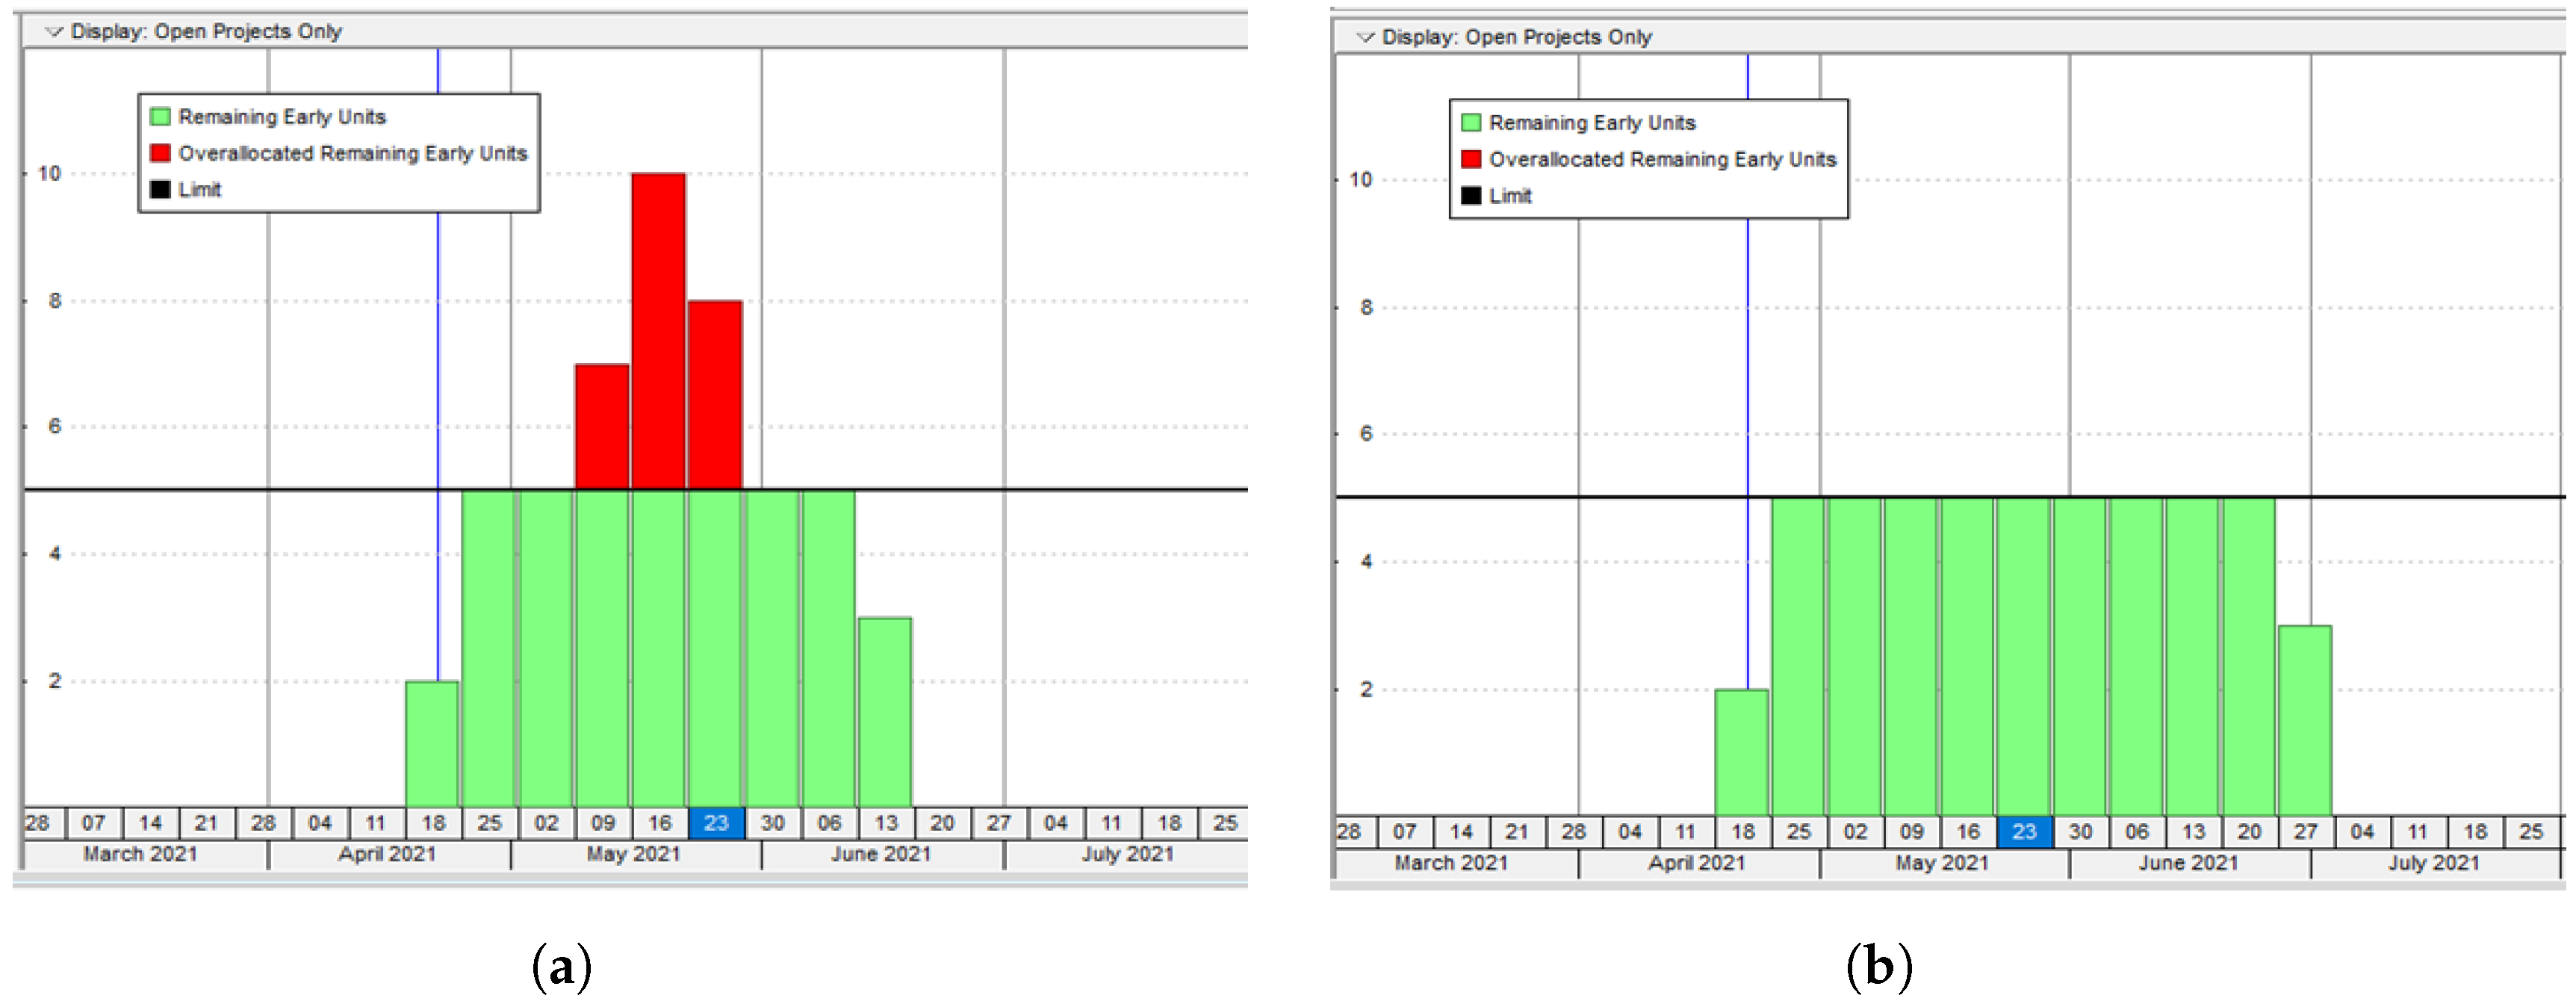Screen dimensions: 2576x1007
Task: Click tallest red bar reaching 10 units
Action: point(658,330)
